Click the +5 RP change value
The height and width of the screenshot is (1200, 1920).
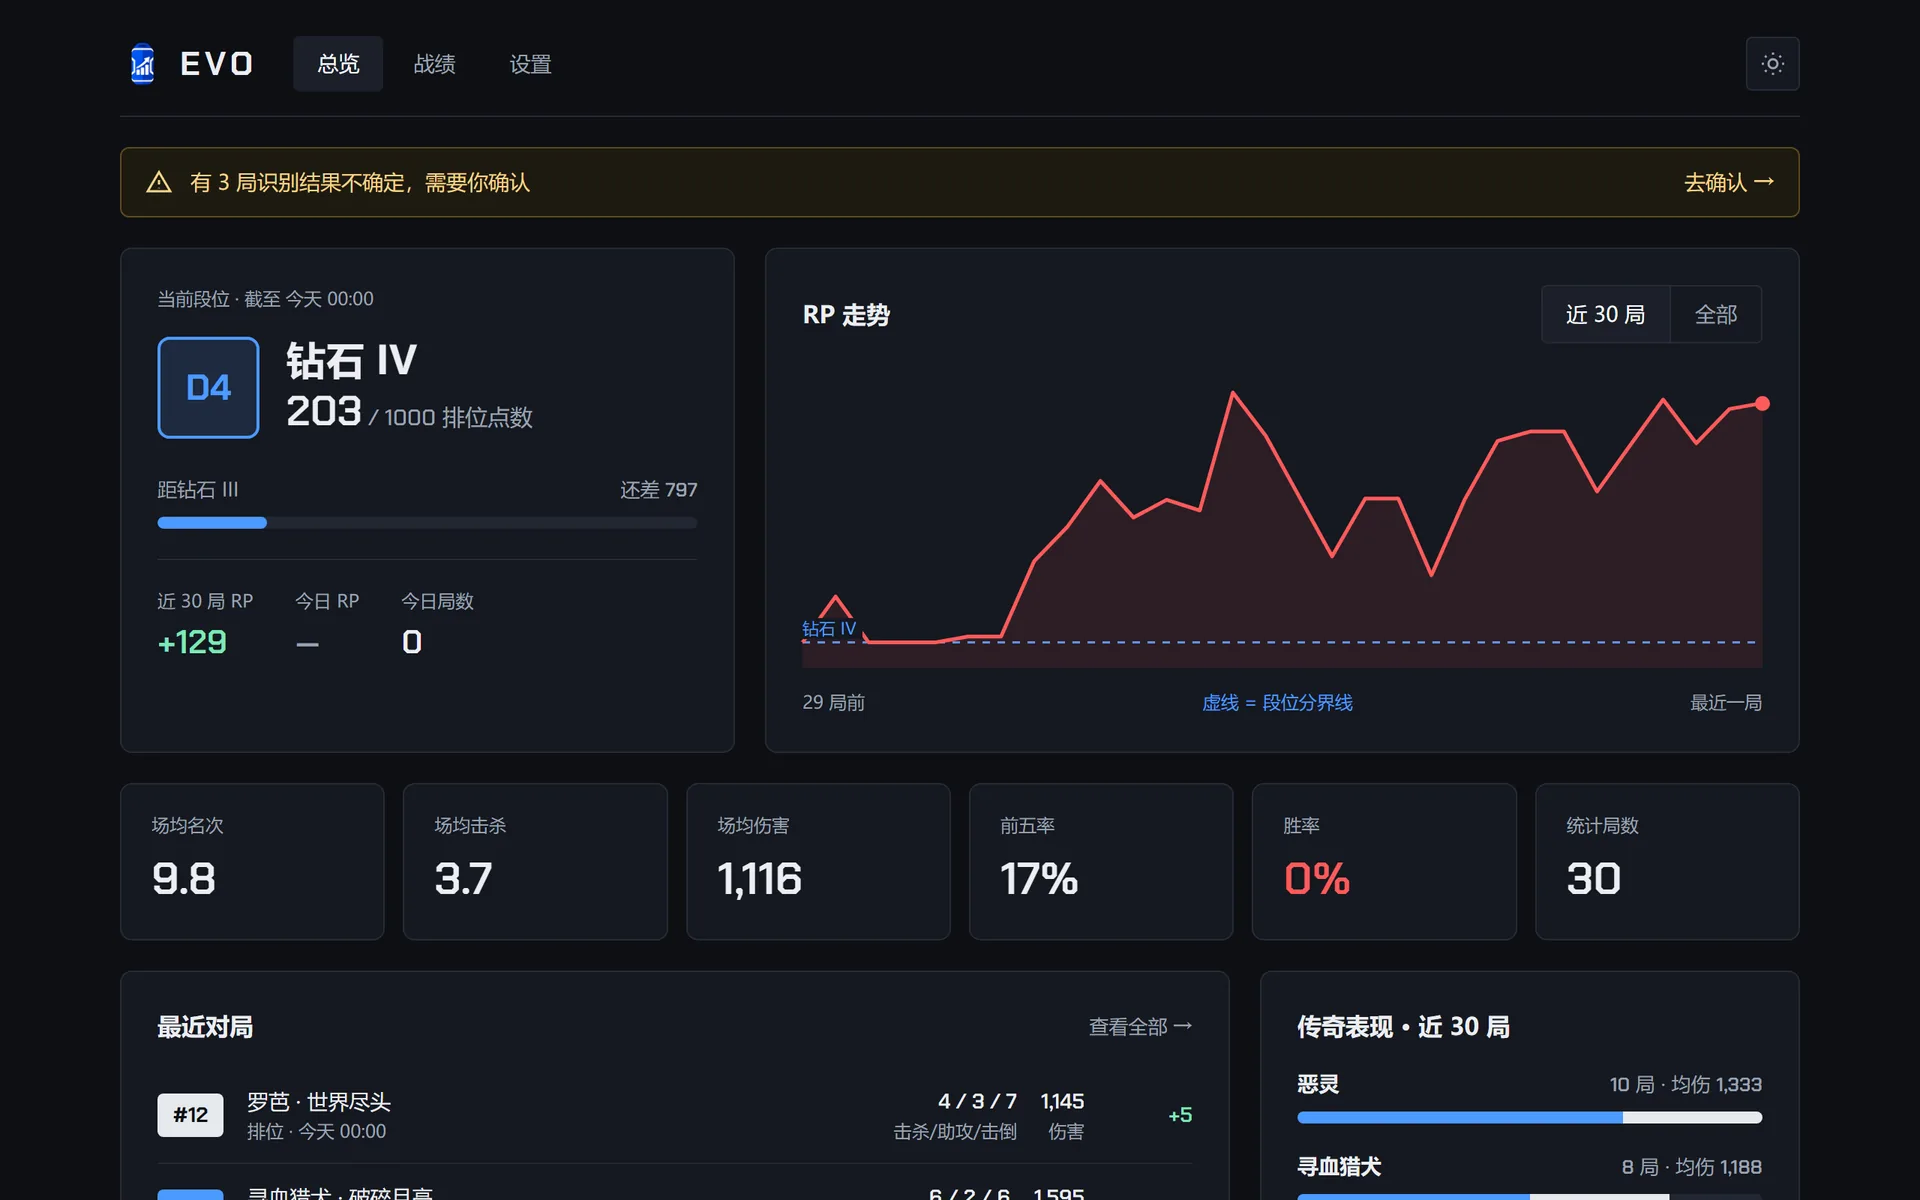(1180, 1115)
